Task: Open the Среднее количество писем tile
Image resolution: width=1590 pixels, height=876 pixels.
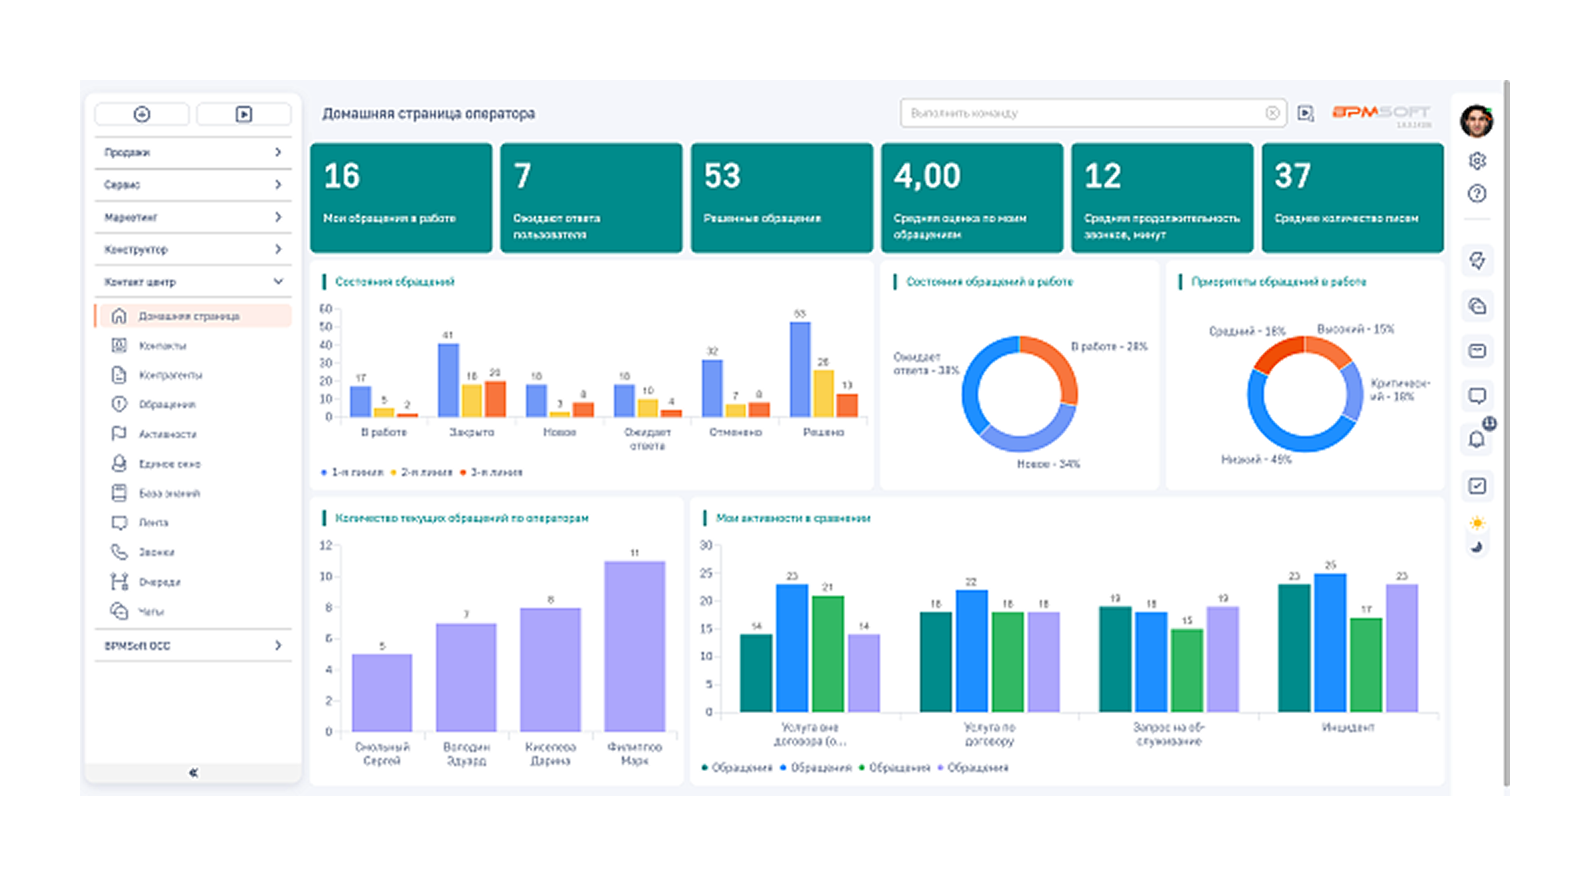Action: (1353, 198)
